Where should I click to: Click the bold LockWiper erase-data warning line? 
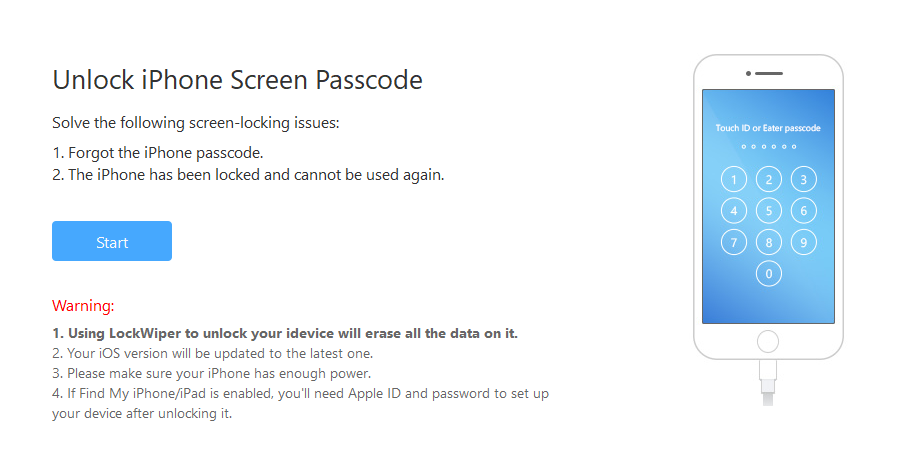[x=285, y=332]
